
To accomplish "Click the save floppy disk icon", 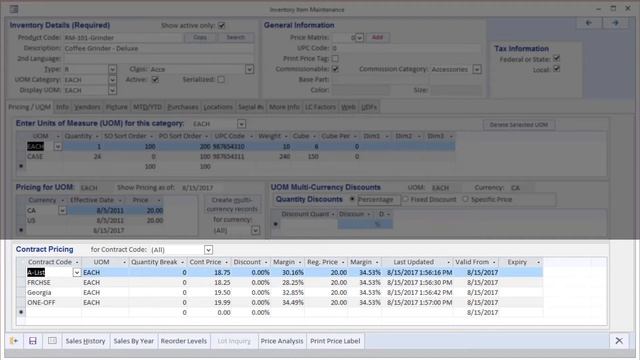I will 33,341.
